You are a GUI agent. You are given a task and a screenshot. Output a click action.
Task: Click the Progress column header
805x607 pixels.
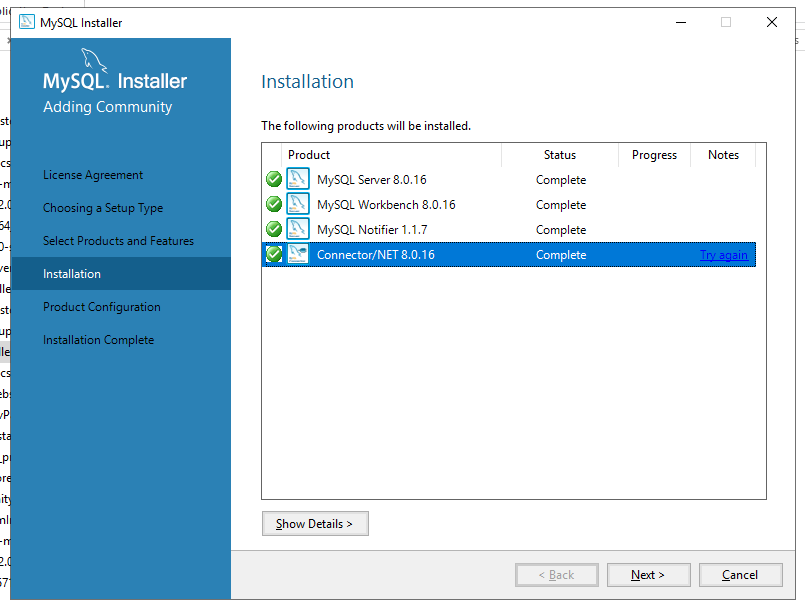(x=654, y=155)
